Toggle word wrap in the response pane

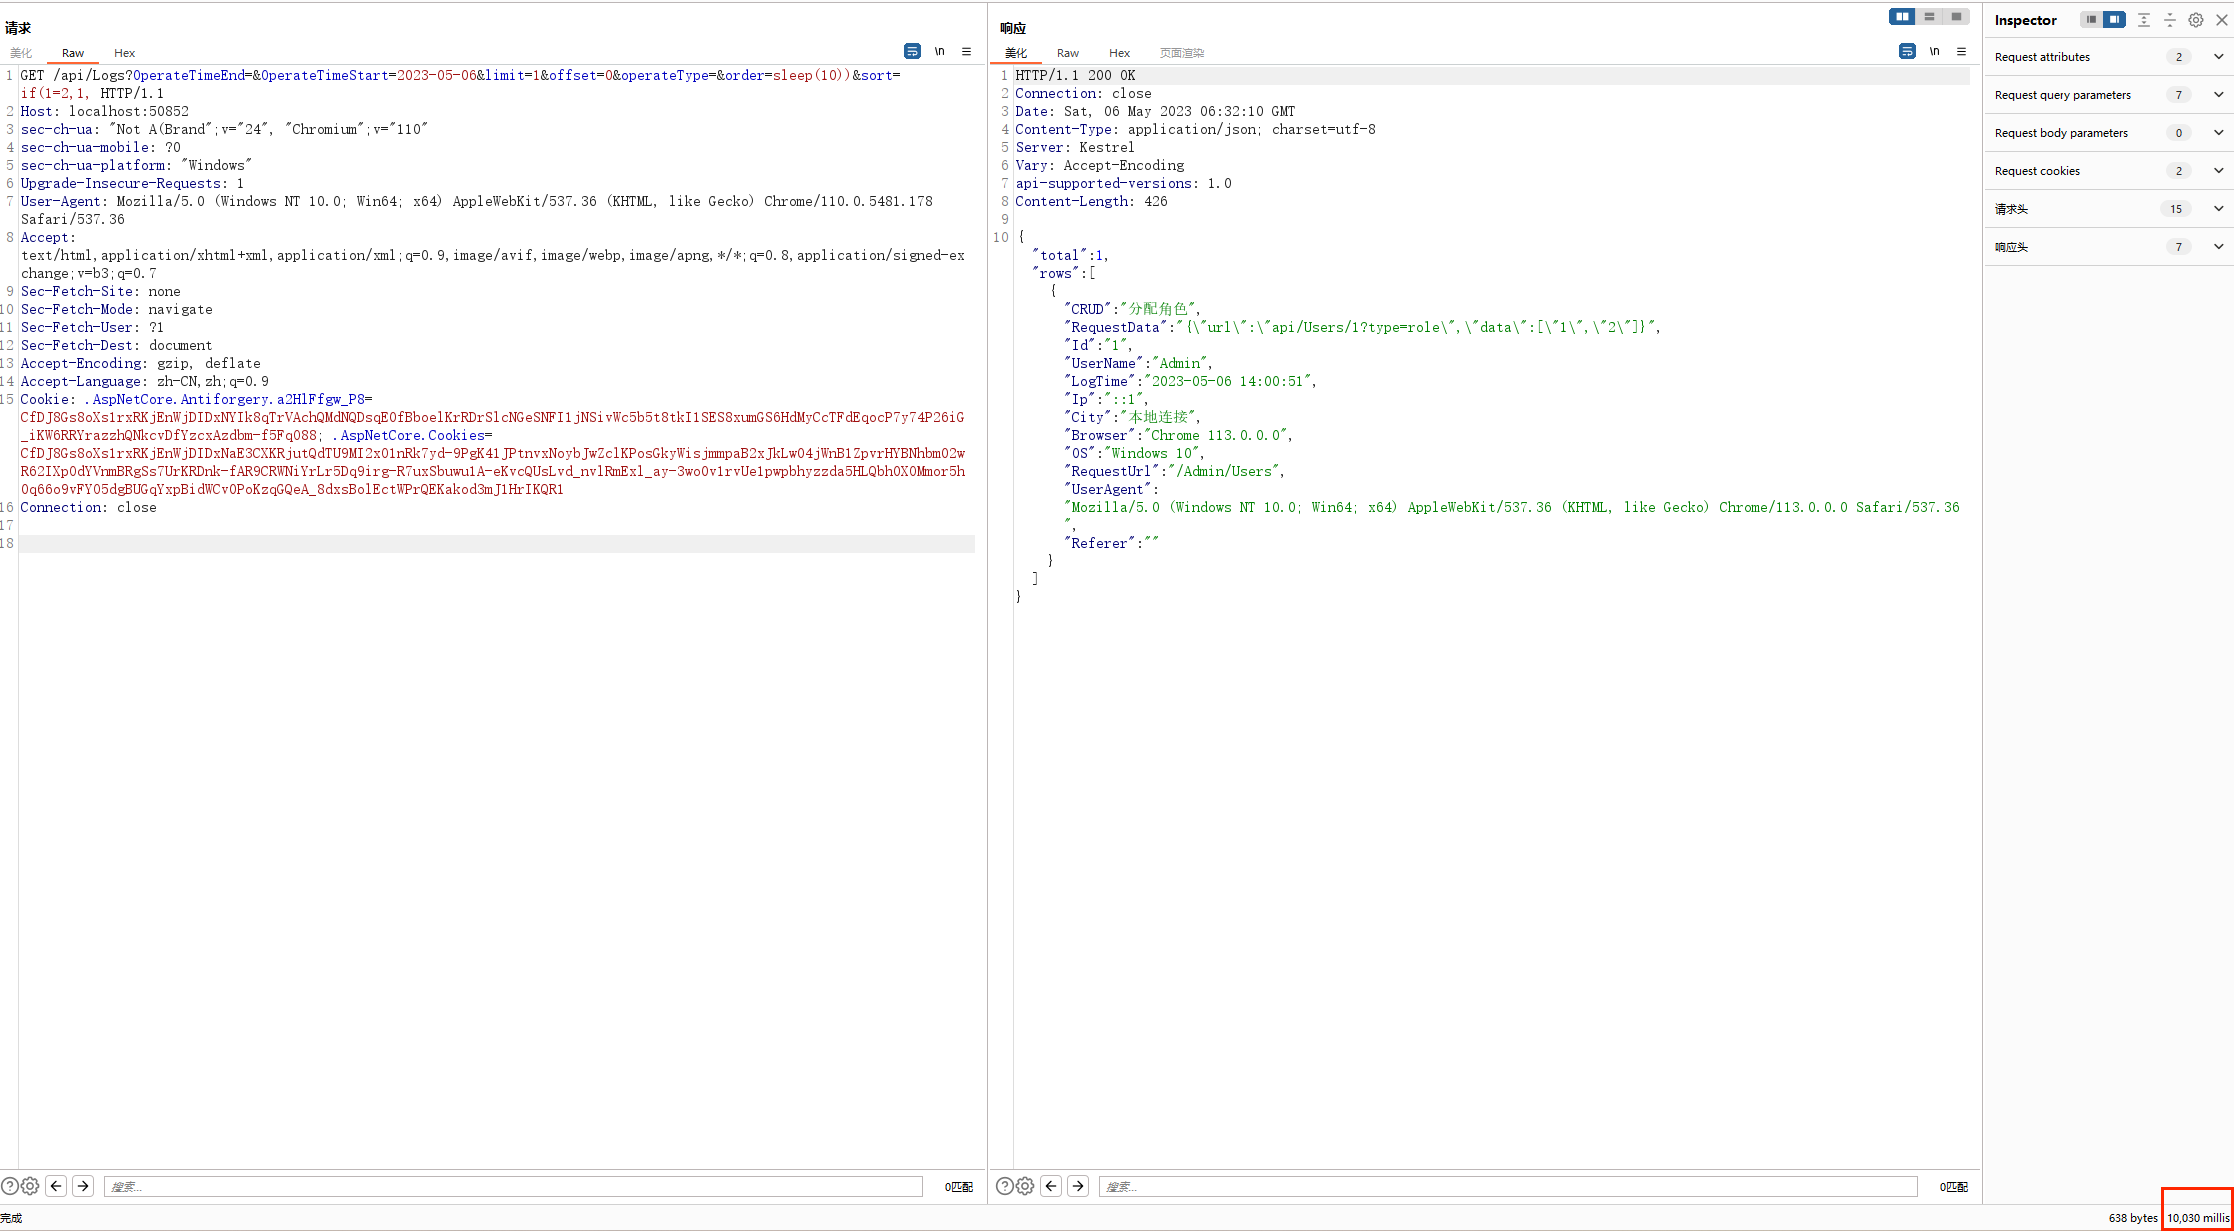1907,51
